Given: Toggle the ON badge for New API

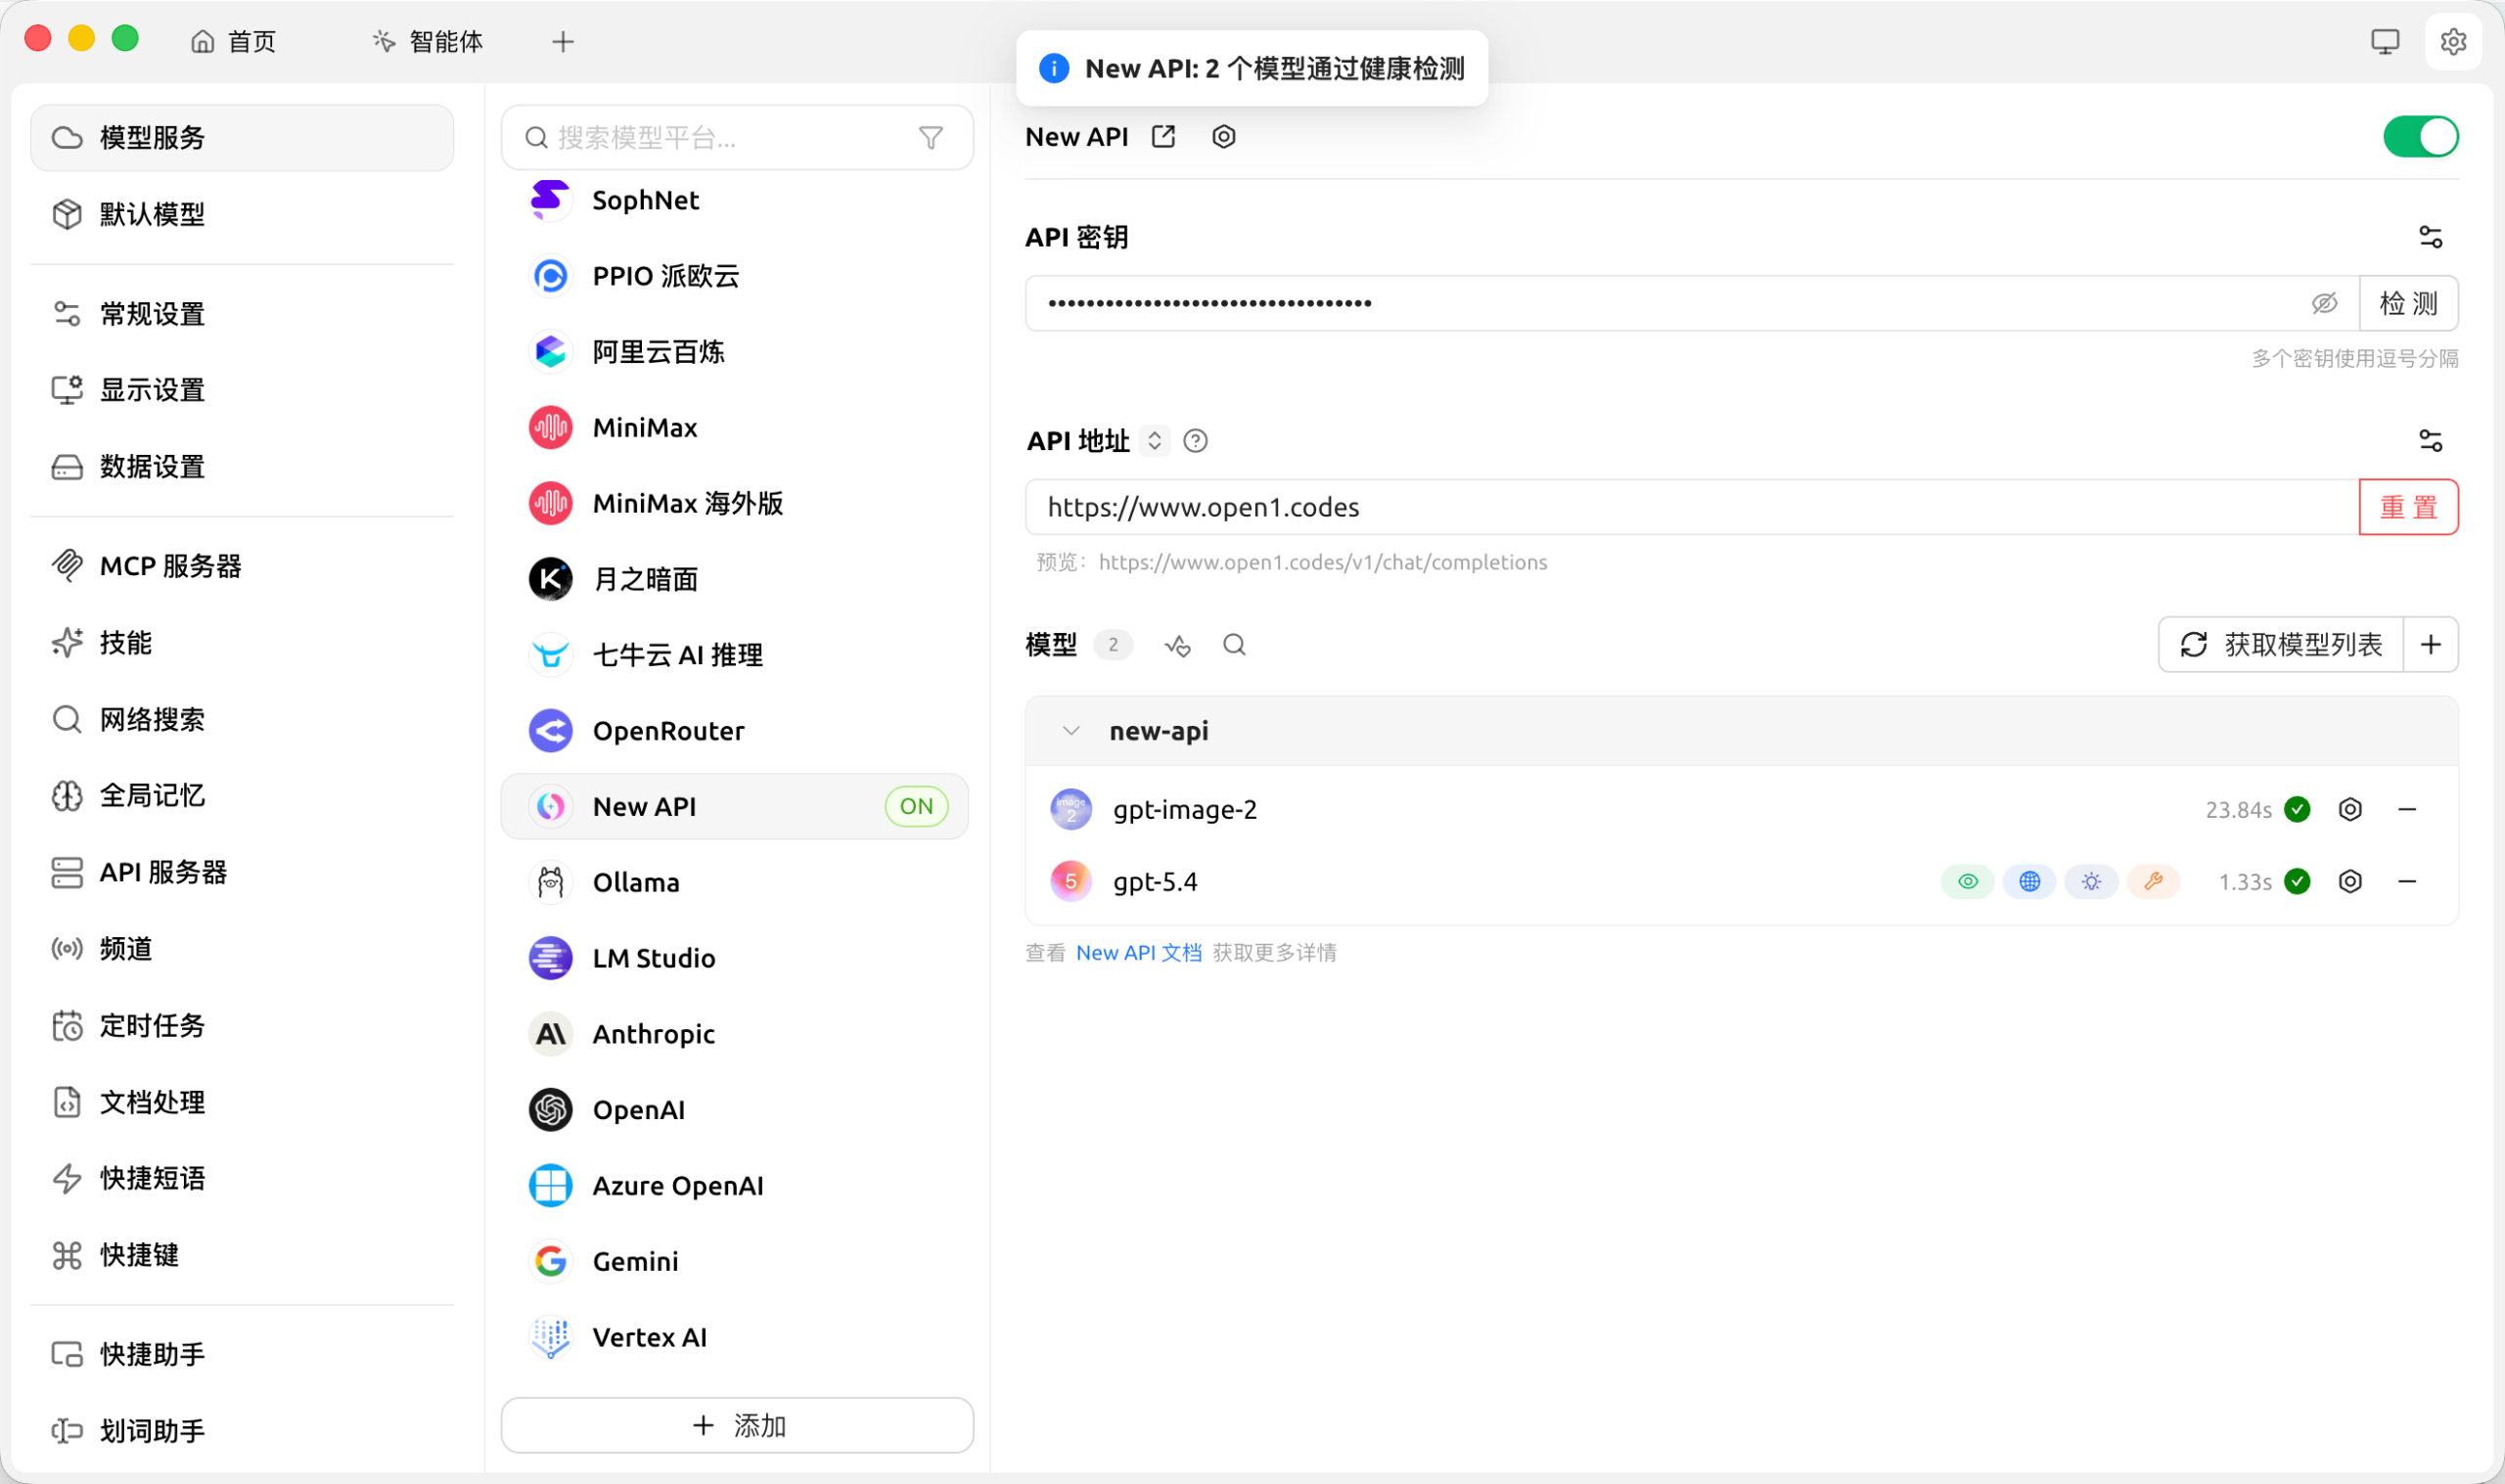Looking at the screenshot, I should click(915, 807).
